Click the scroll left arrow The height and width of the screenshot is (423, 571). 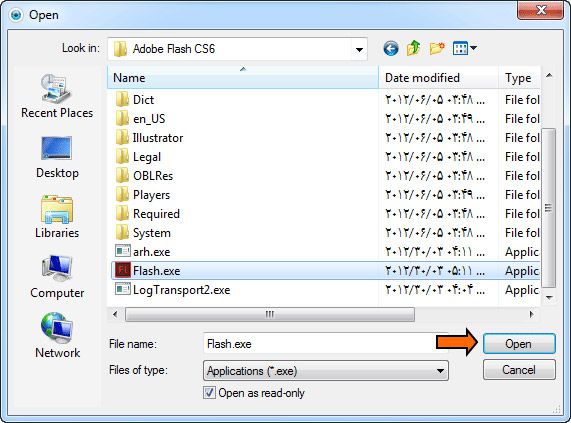pyautogui.click(x=115, y=314)
